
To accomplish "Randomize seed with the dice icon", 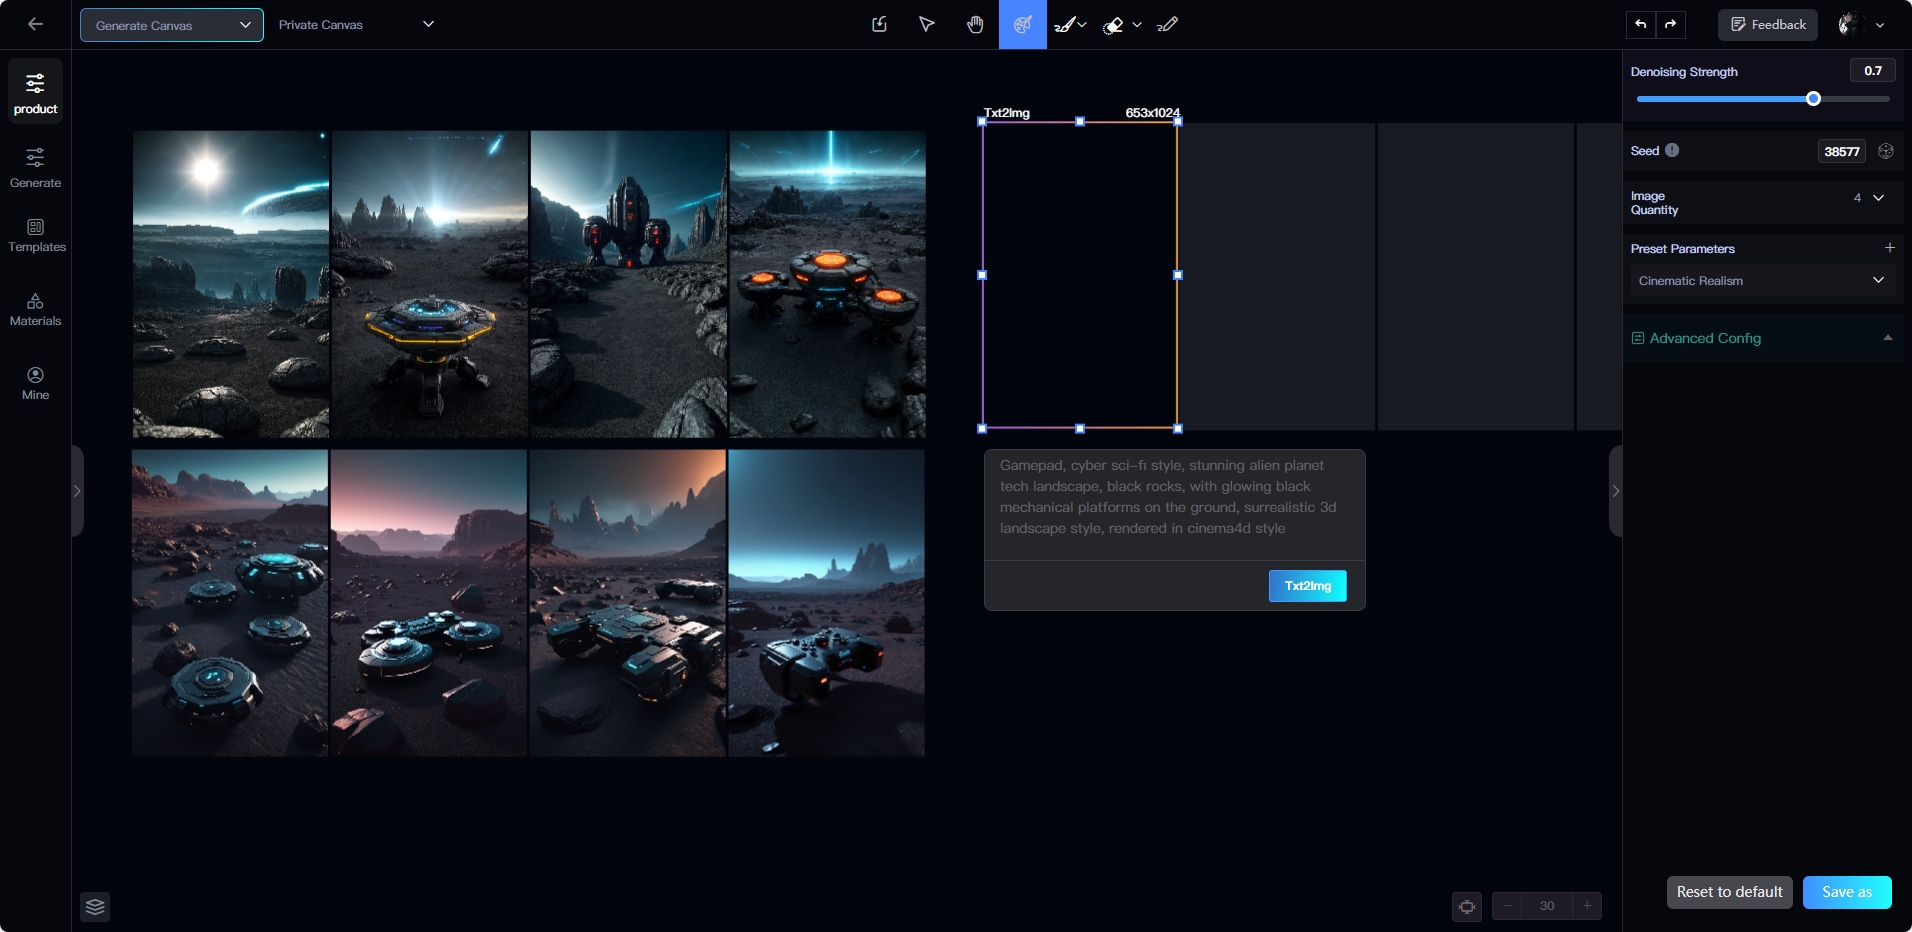I will click(x=1886, y=151).
